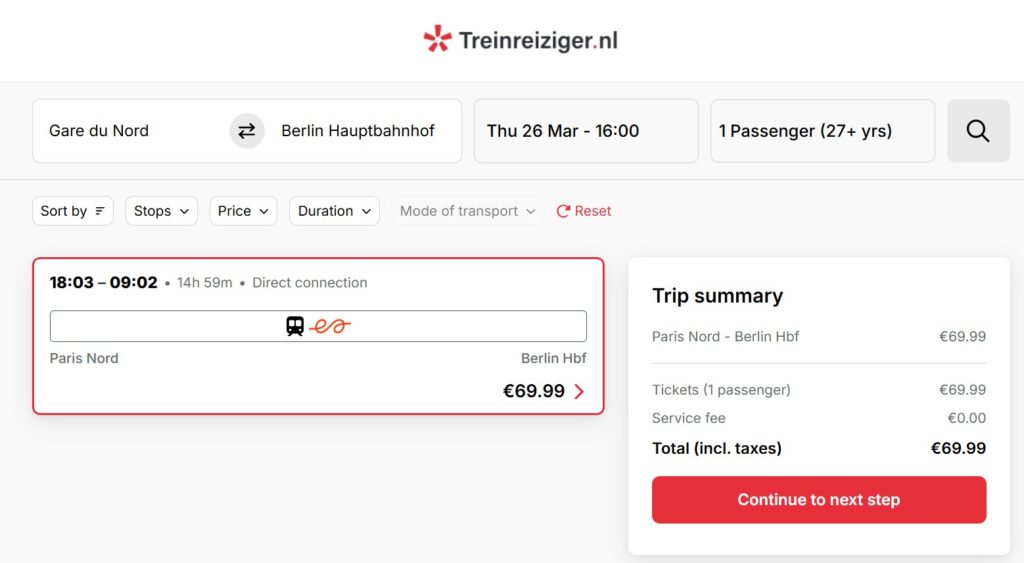1024x563 pixels.
Task: Click the Treinreiziger.nl site name
Action: pyautogui.click(x=538, y=40)
